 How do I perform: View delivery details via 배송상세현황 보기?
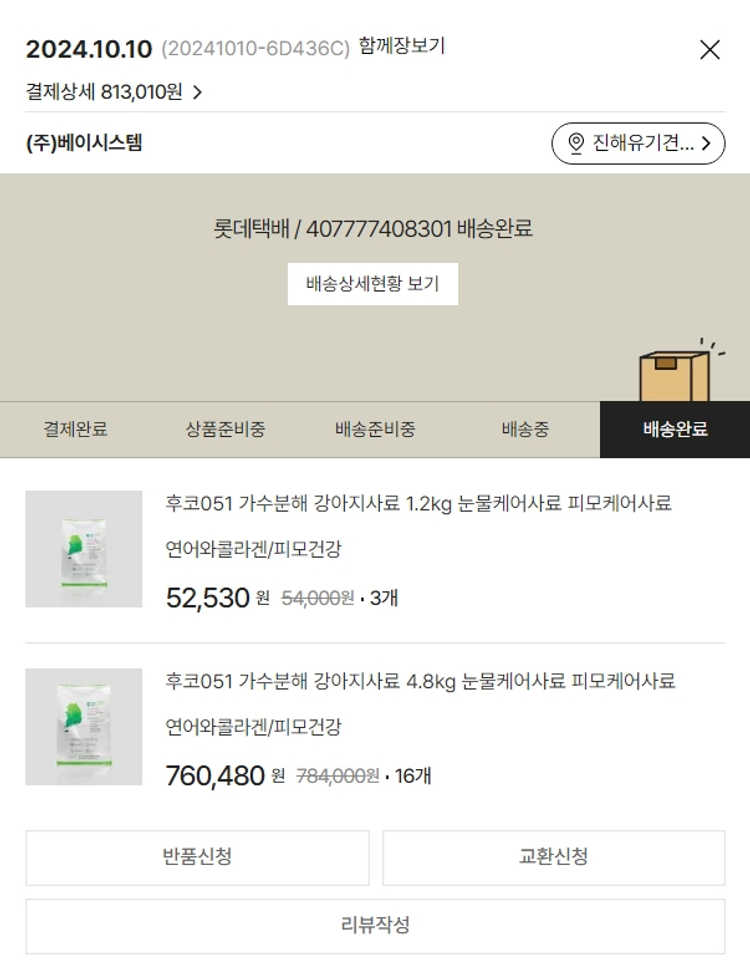pyautogui.click(x=372, y=284)
